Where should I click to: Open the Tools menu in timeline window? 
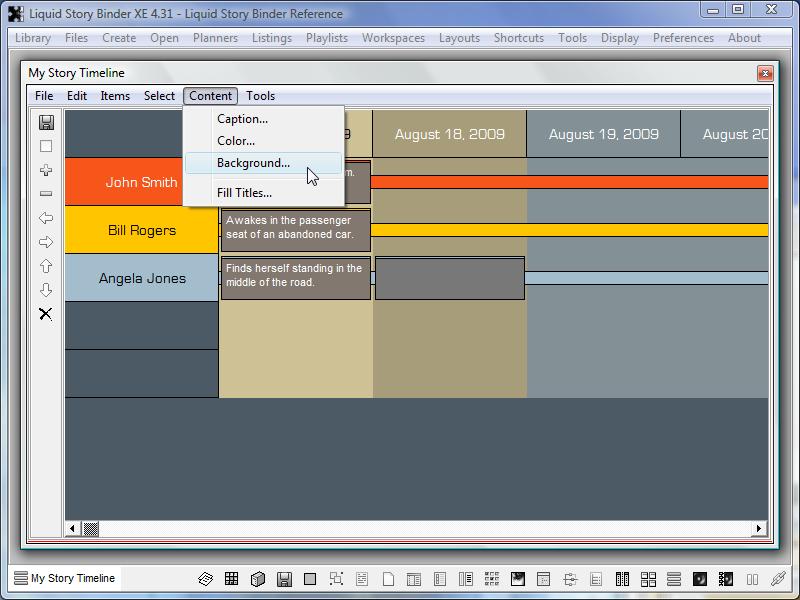[x=260, y=96]
